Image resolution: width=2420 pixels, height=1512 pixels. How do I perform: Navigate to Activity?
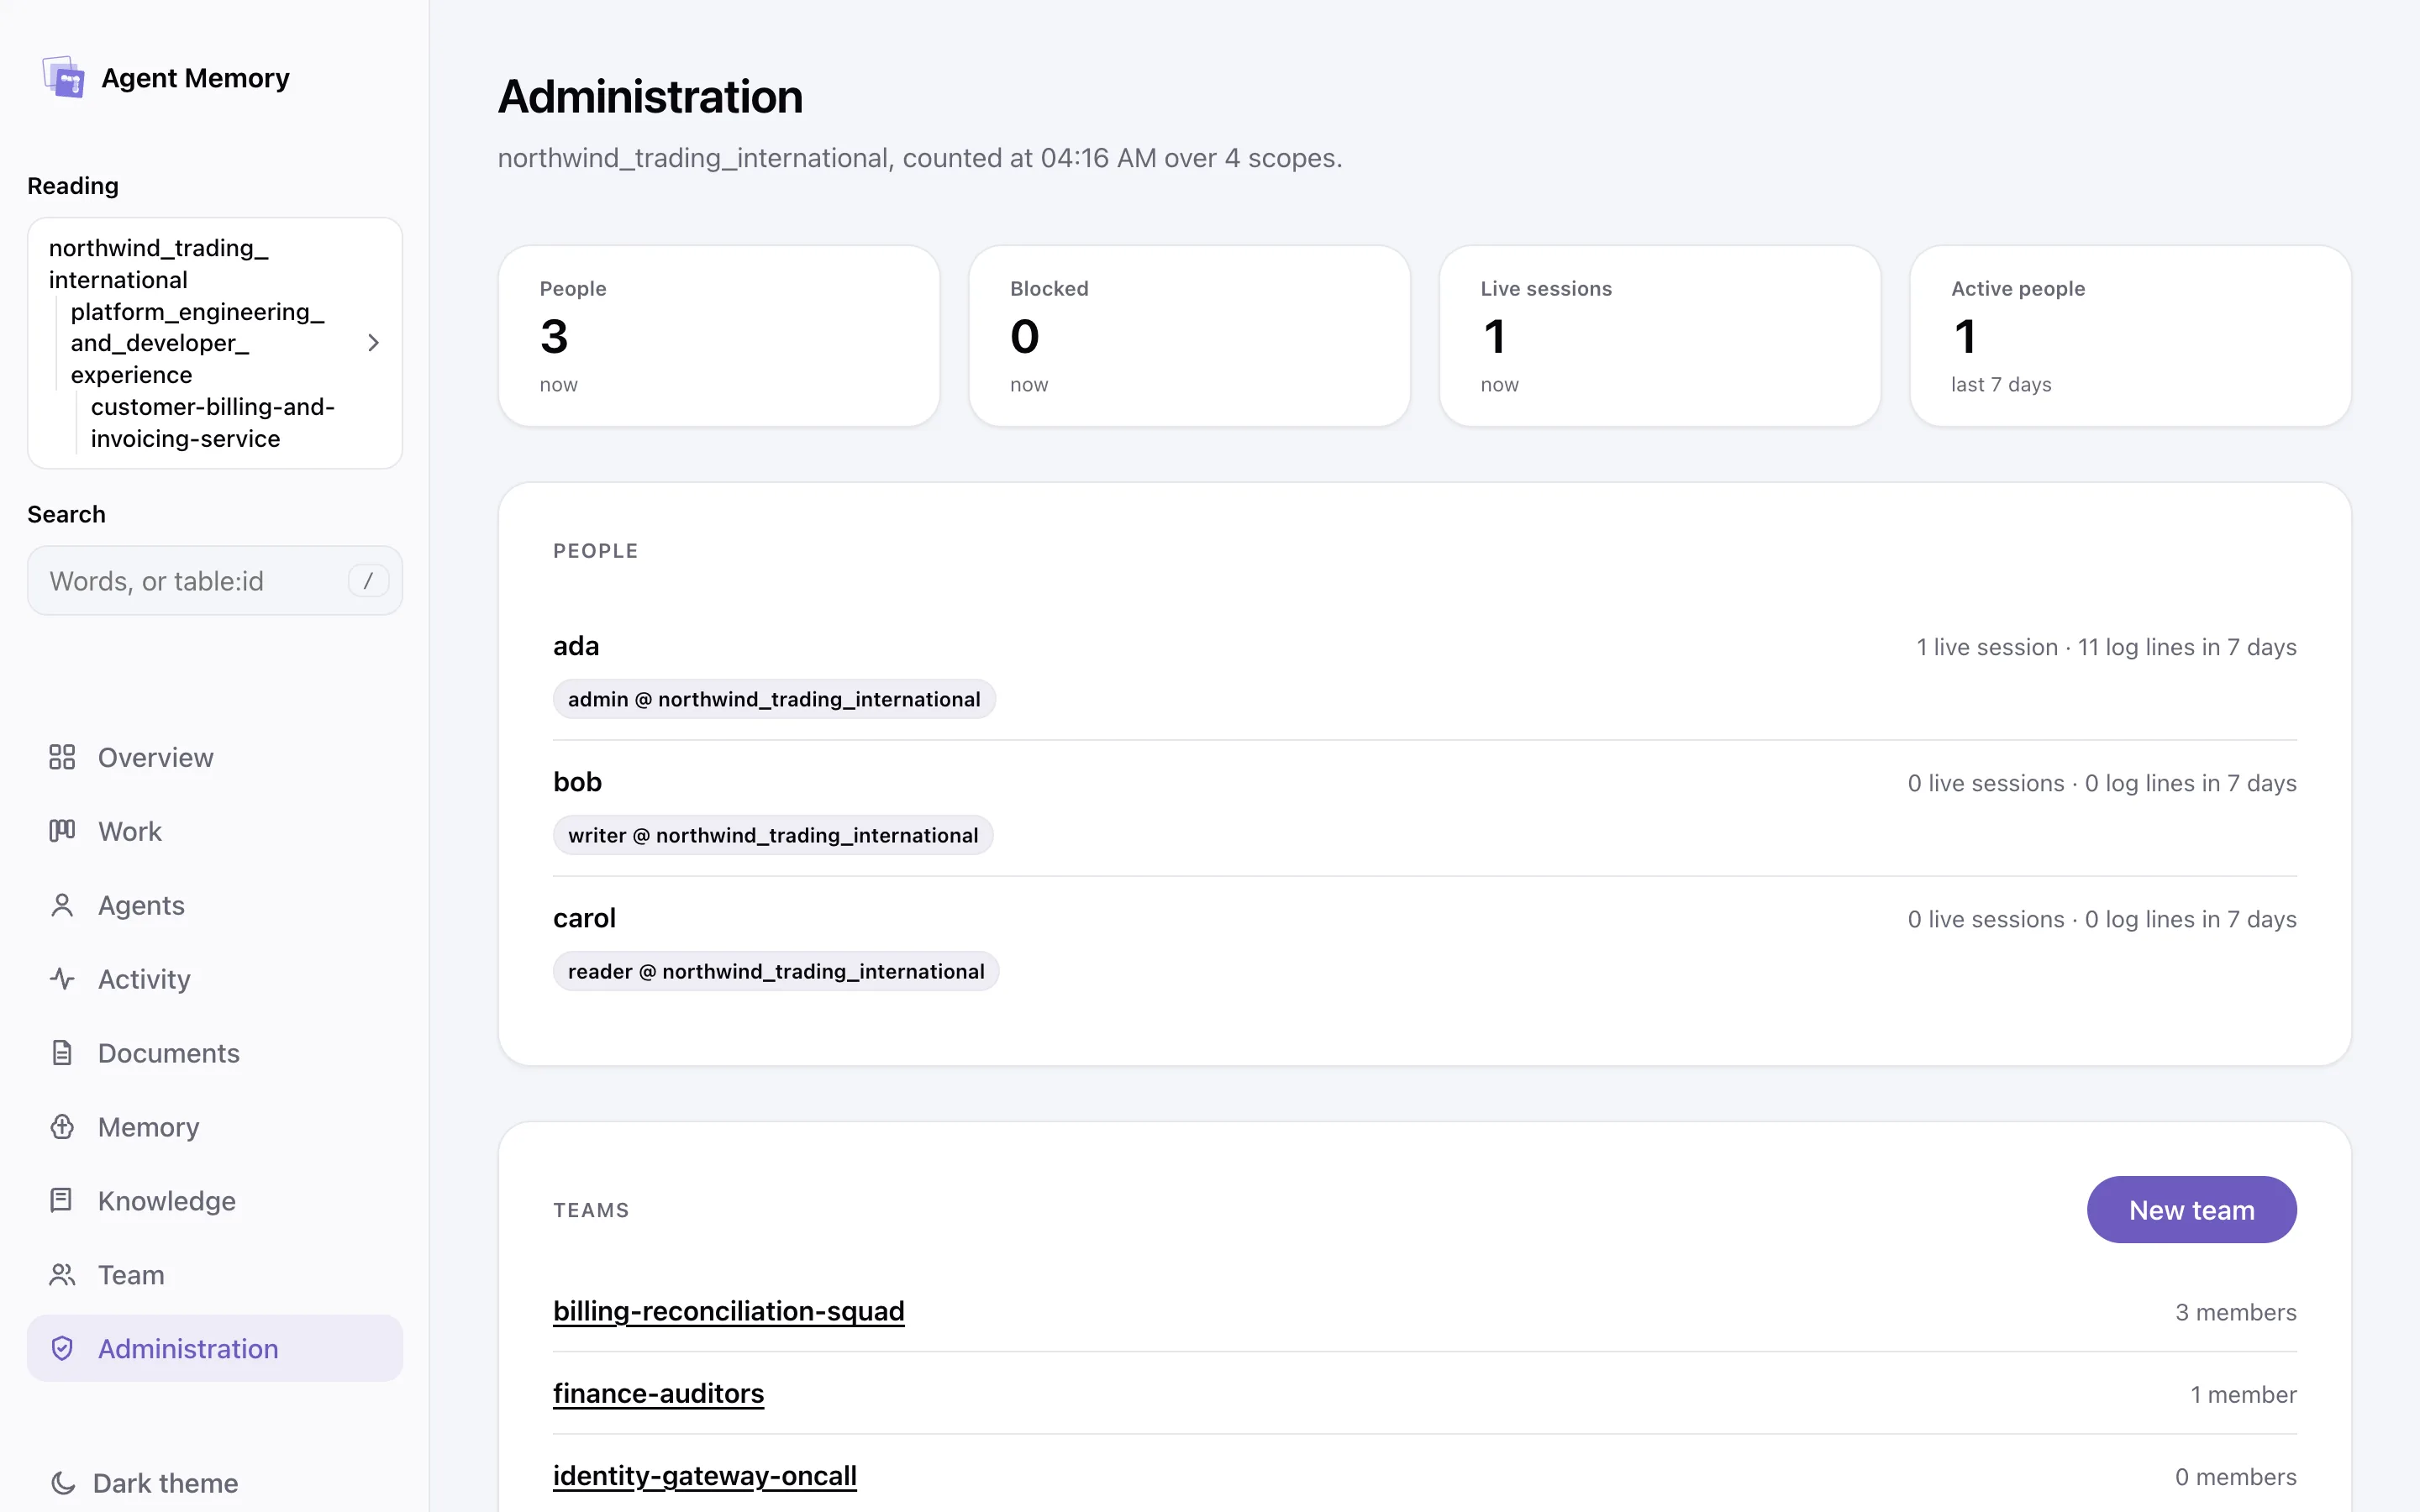(215, 979)
